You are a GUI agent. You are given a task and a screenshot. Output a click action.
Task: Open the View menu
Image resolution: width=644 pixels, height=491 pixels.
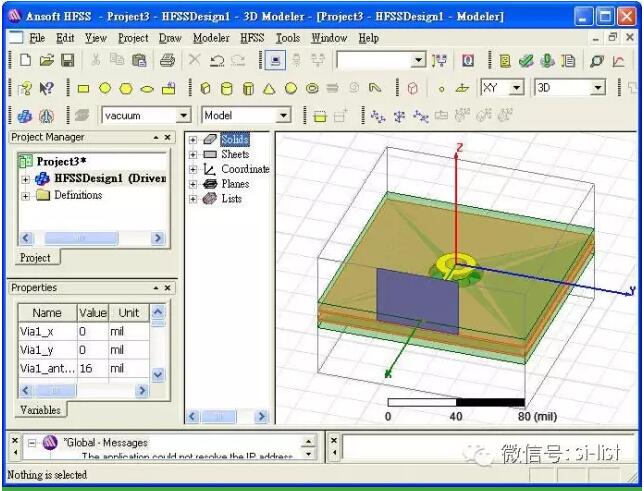point(96,38)
